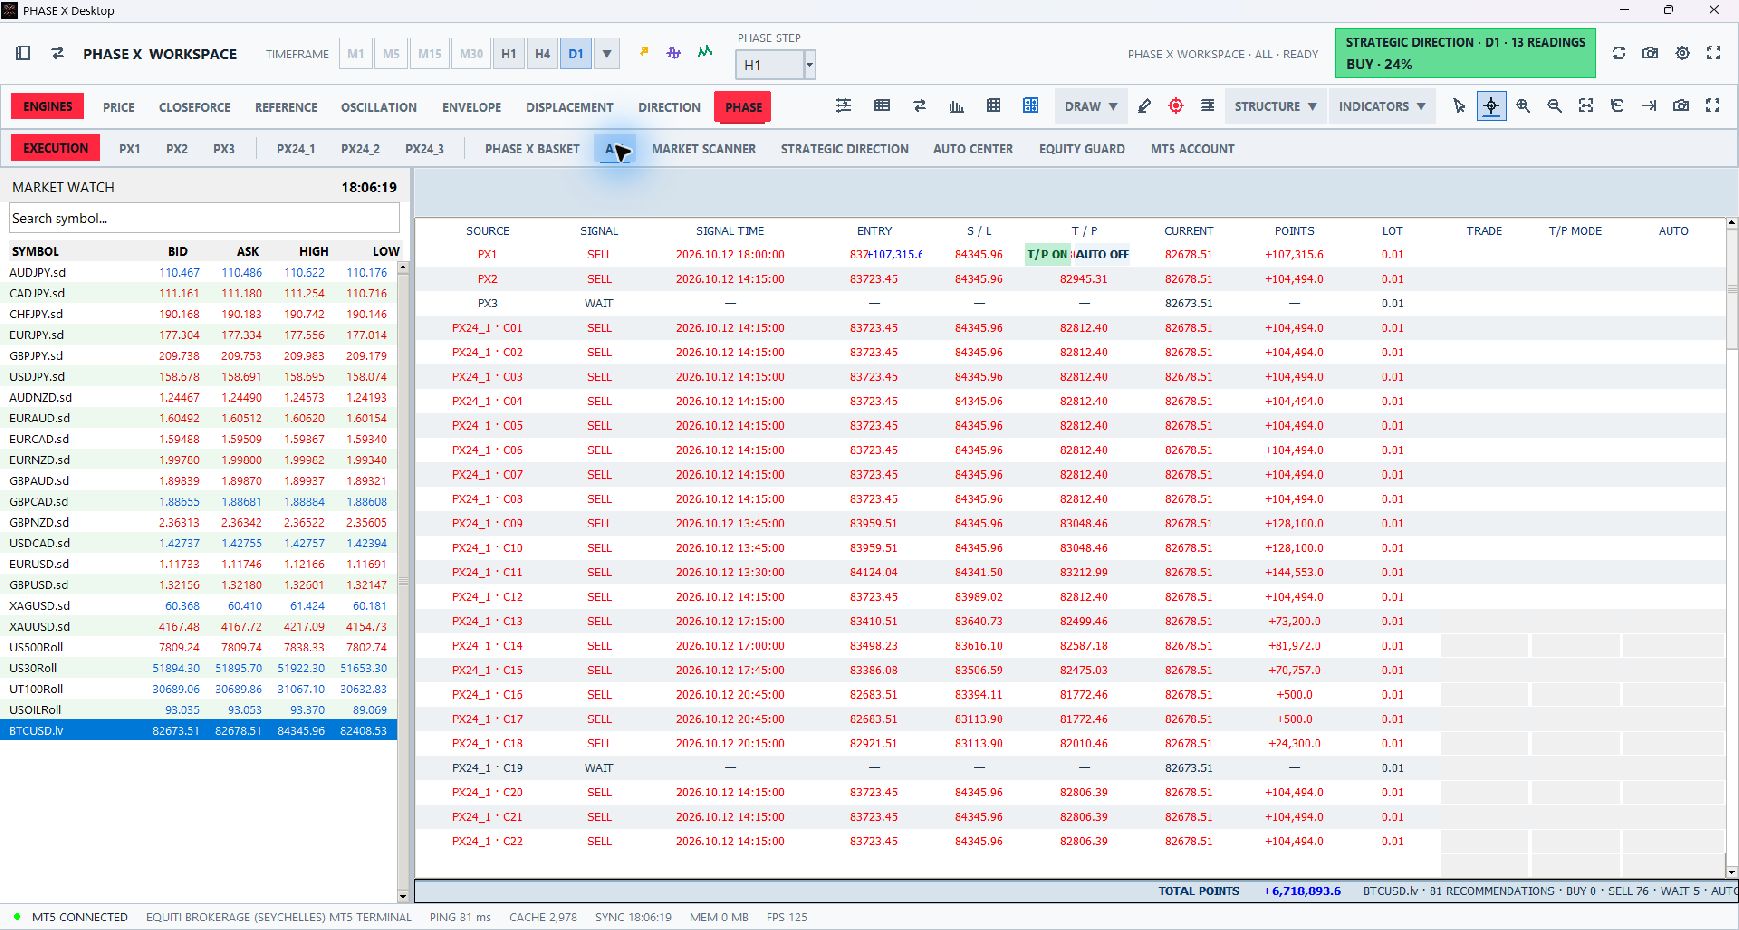Click the signals table vertical scrollbar
Viewport: 1739px width, 930px height.
(x=1732, y=548)
